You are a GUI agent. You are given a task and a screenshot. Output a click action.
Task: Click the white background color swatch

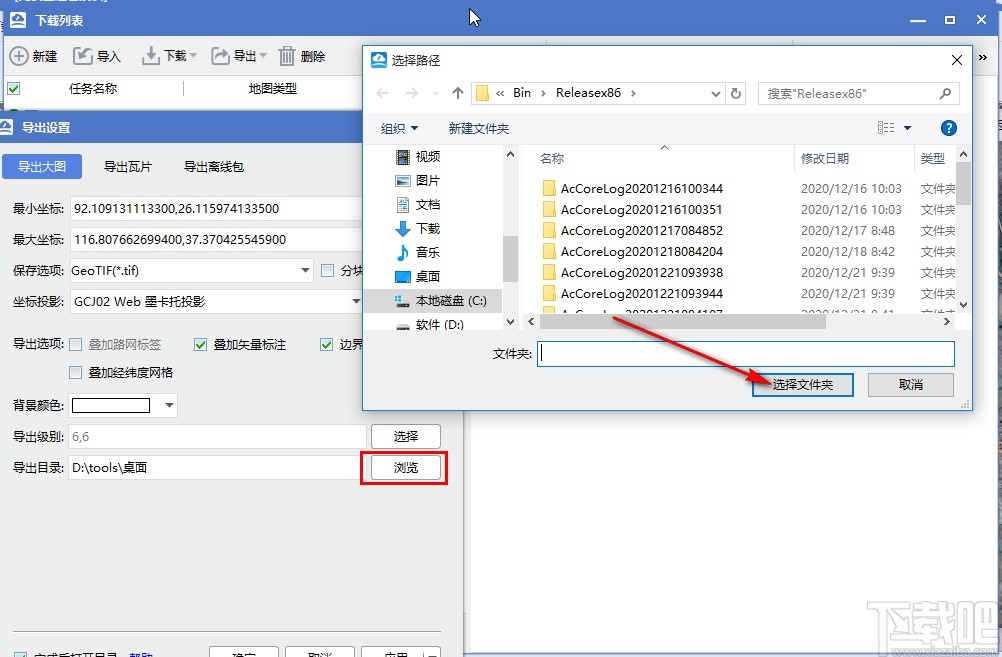point(111,405)
